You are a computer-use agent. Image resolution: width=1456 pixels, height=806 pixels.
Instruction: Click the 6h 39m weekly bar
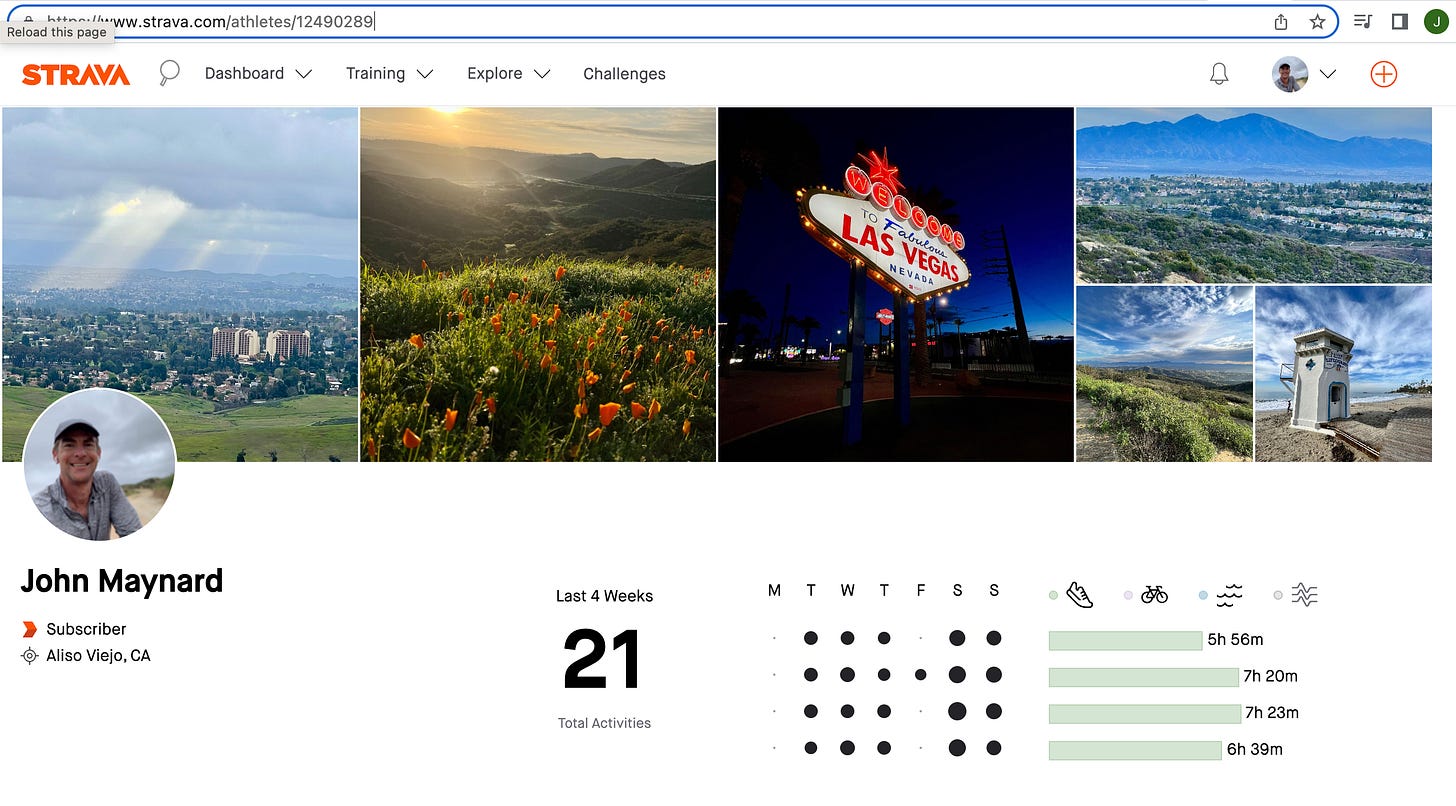(1135, 750)
